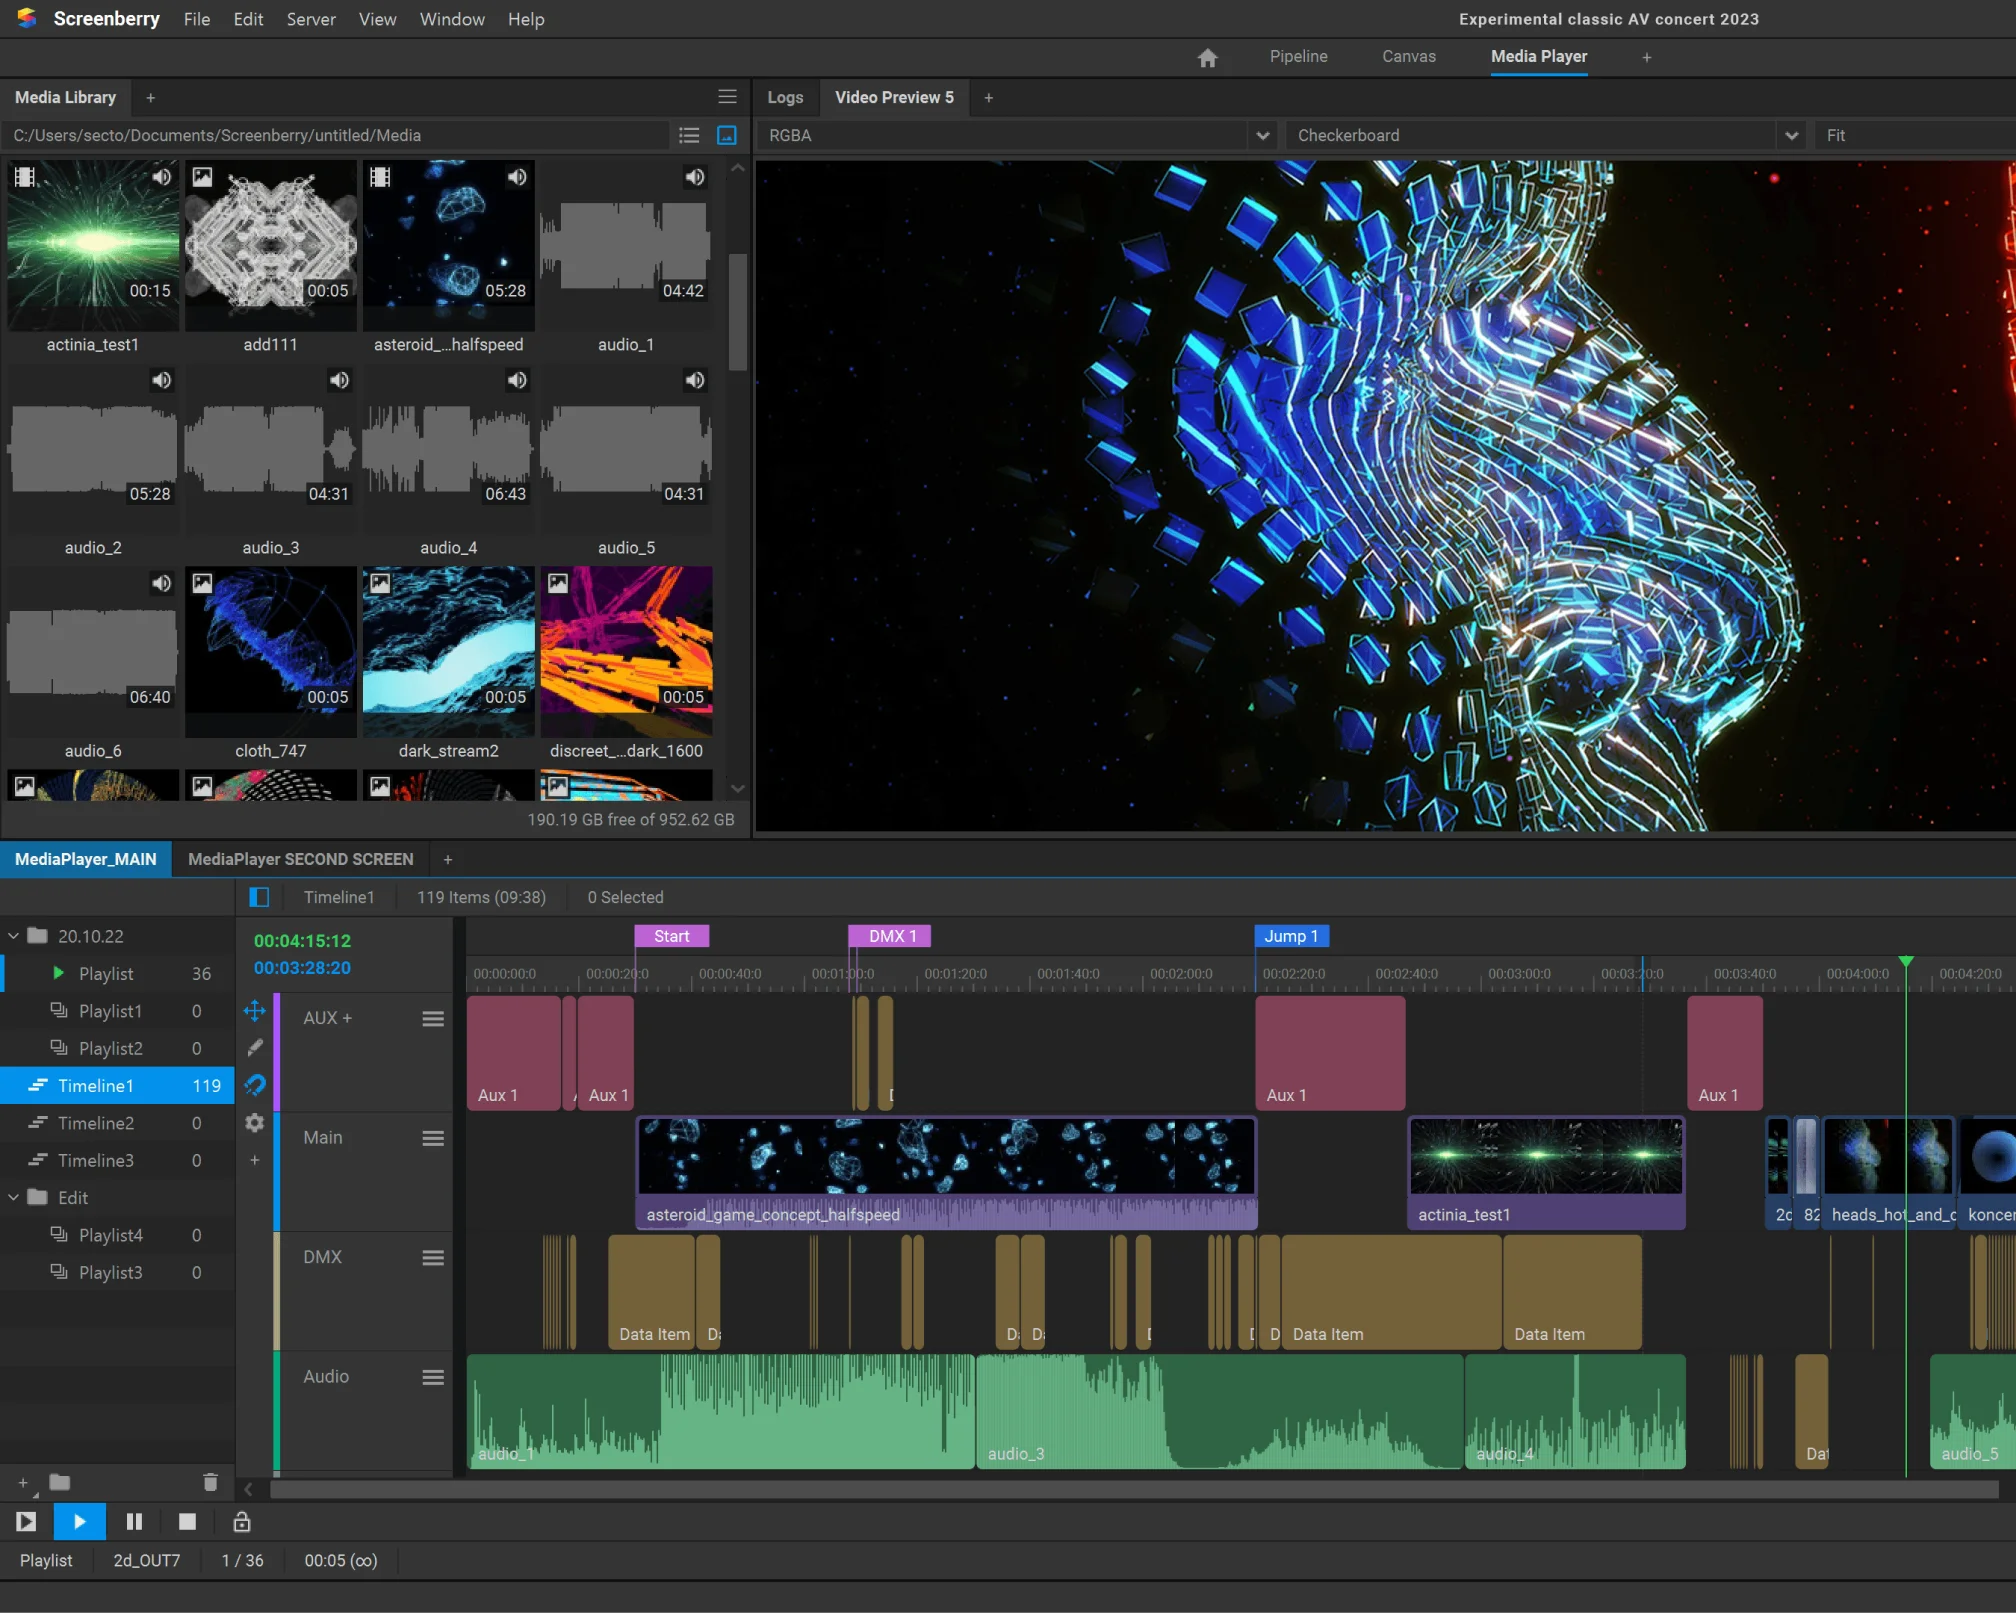The width and height of the screenshot is (2016, 1614).
Task: Switch Media Library to list view
Action: [689, 135]
